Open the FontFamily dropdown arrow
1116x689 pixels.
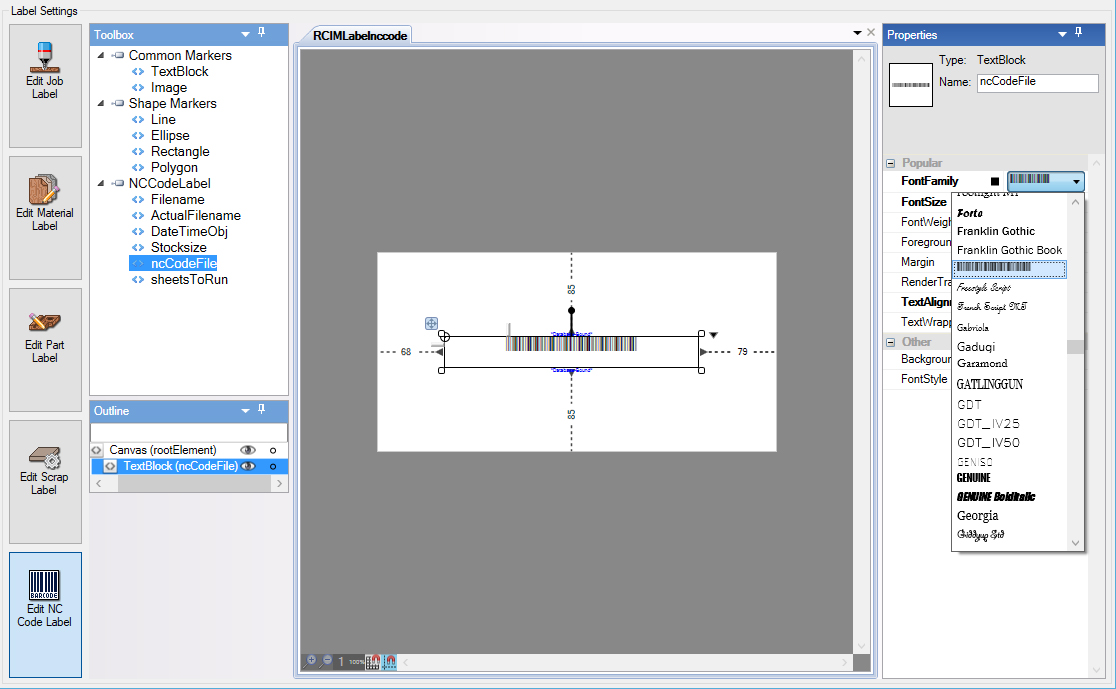point(1076,181)
